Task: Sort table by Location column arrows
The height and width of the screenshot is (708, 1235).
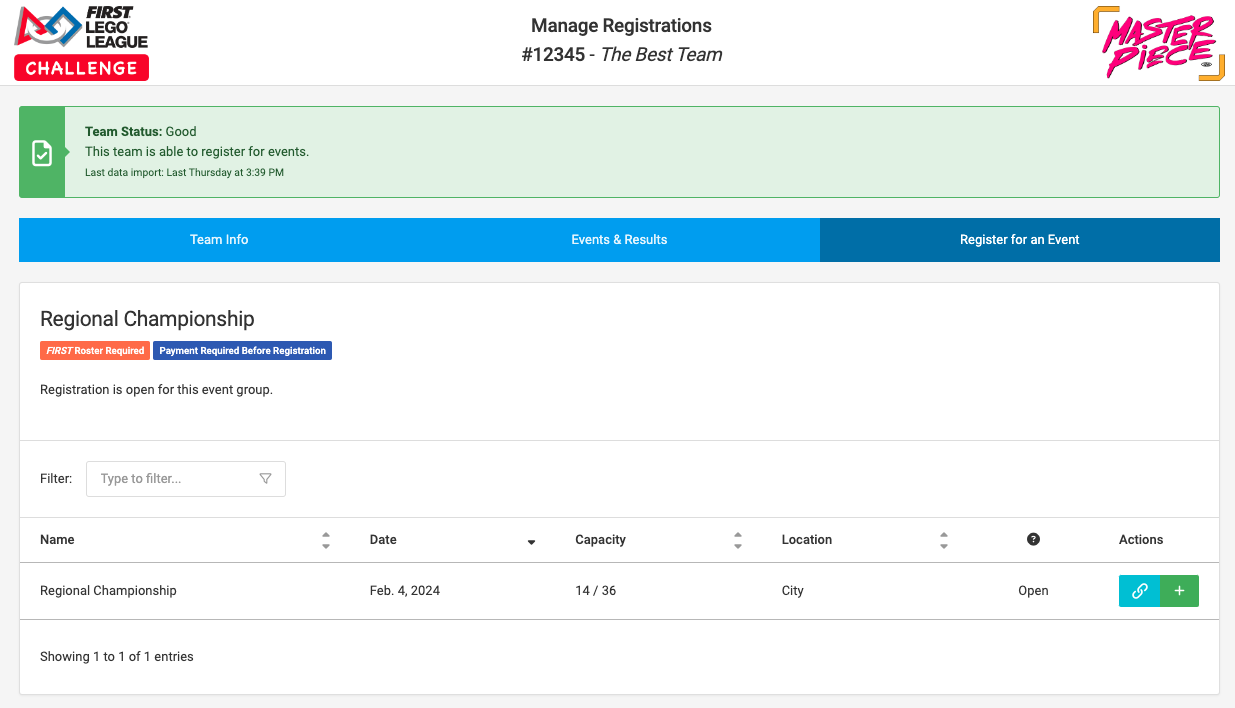Action: click(943, 540)
